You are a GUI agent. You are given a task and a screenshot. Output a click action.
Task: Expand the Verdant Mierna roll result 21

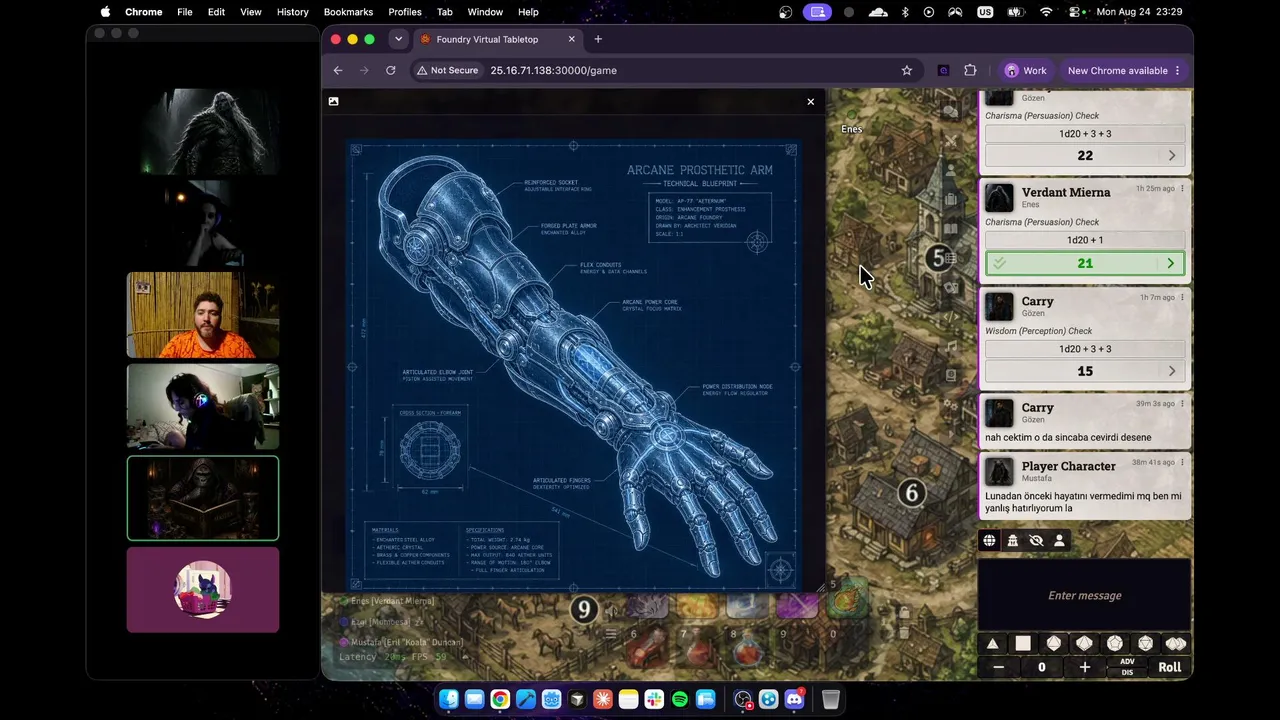tap(1171, 263)
